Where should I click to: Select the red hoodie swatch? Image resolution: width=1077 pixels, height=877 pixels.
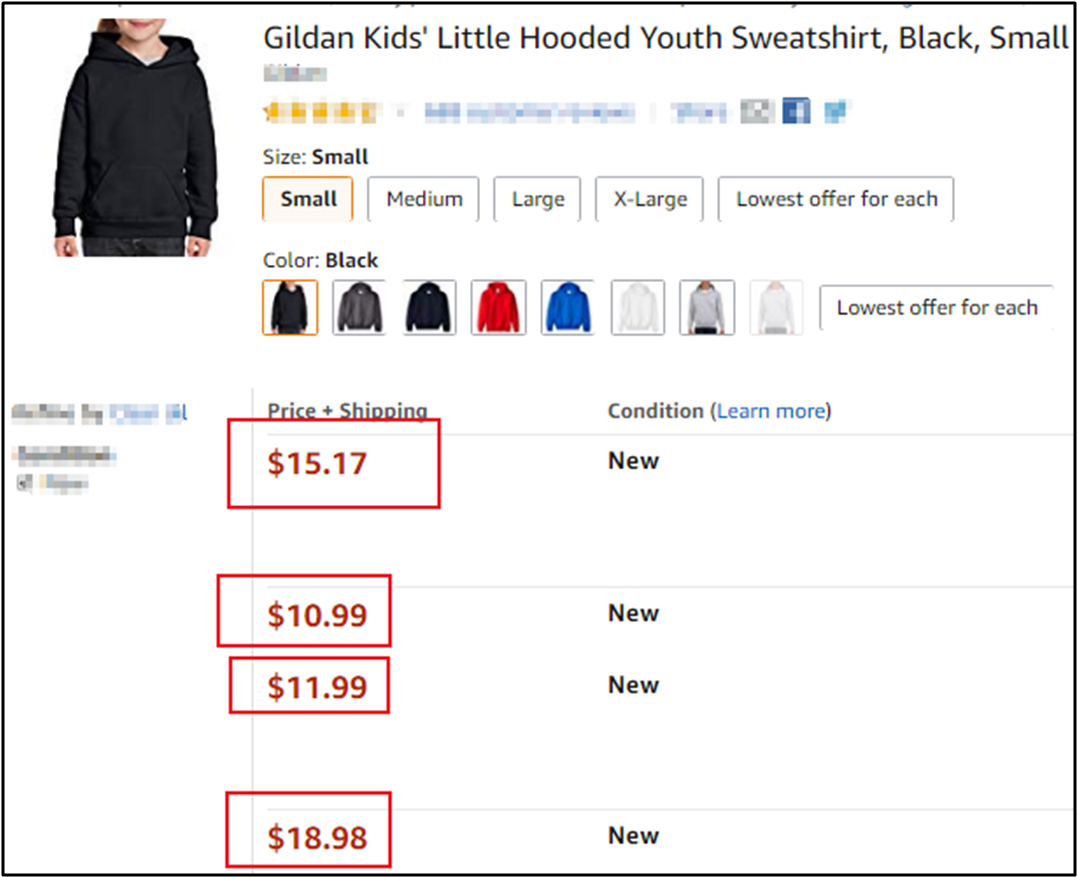tap(498, 307)
